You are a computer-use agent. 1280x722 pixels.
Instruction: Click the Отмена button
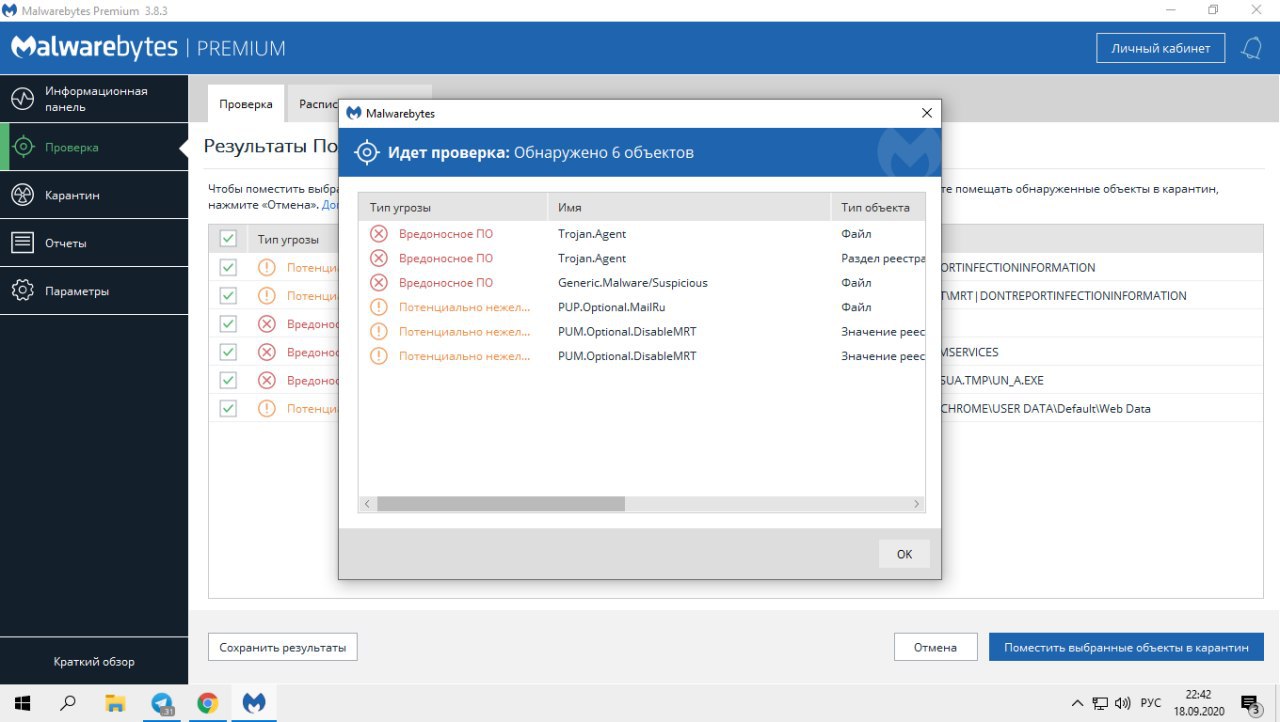[935, 647]
